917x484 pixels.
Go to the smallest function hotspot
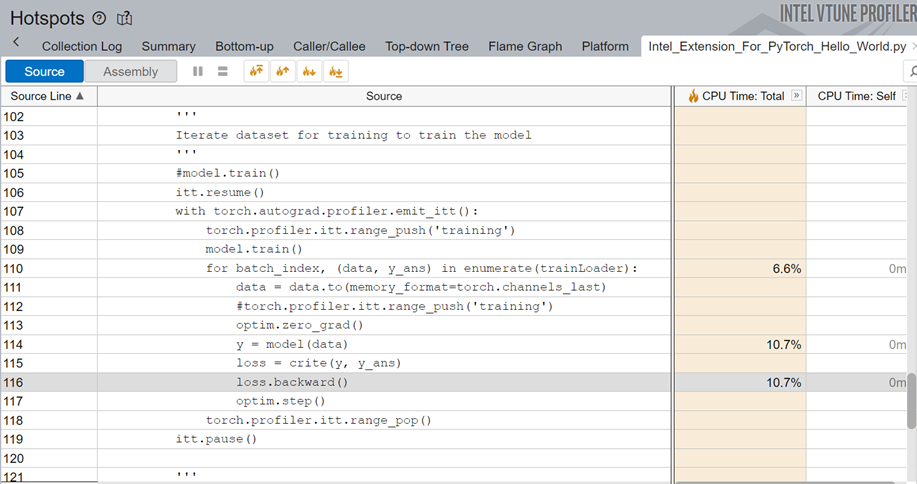(x=337, y=71)
